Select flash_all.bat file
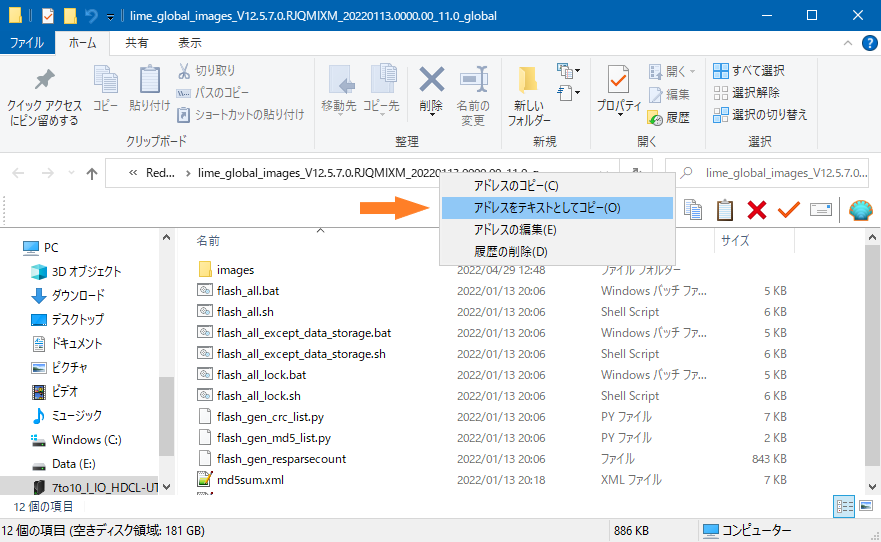This screenshot has height=542, width=881. (x=238, y=291)
